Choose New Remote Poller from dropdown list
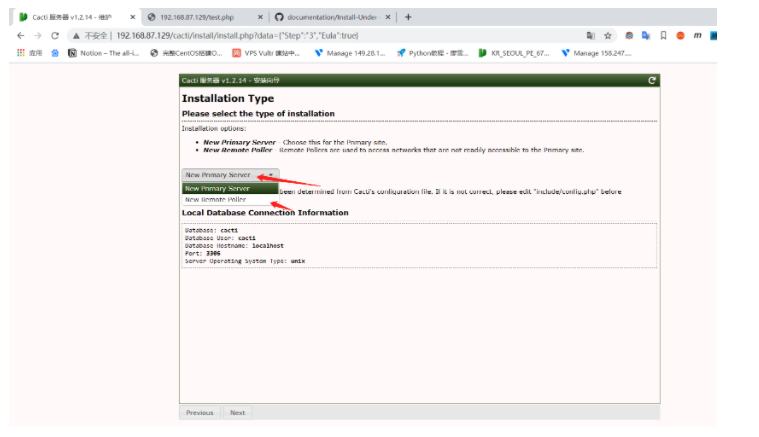 click(215, 199)
